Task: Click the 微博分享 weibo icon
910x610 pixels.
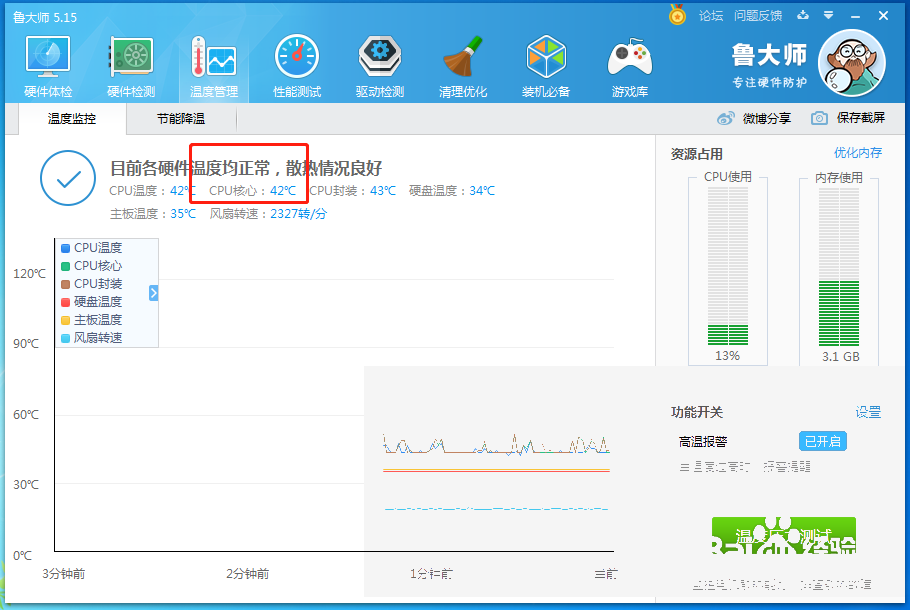Action: [x=725, y=118]
